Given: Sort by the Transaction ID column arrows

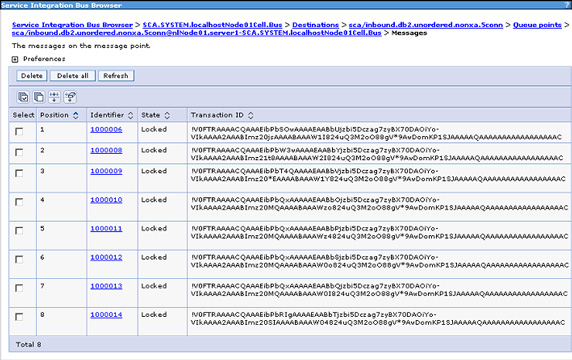Looking at the screenshot, I should 251,115.
